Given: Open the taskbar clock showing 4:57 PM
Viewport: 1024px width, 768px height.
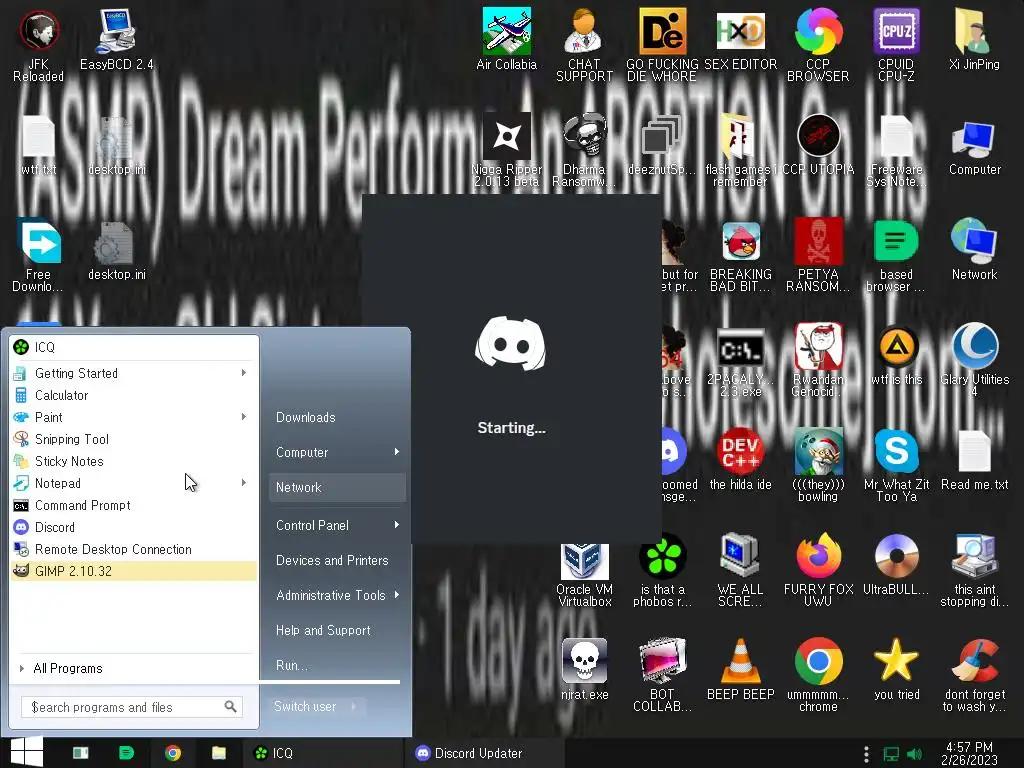Looking at the screenshot, I should pos(968,753).
